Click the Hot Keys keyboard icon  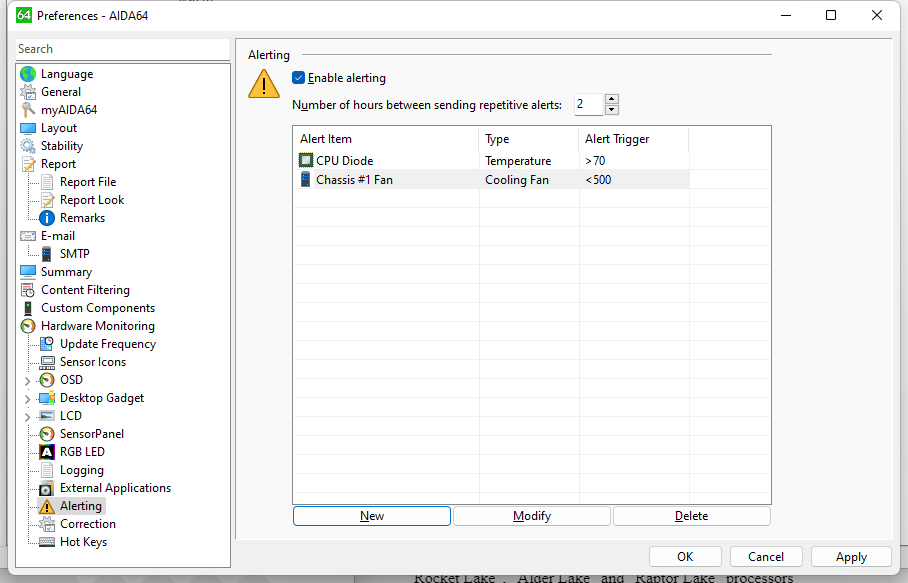coord(46,542)
